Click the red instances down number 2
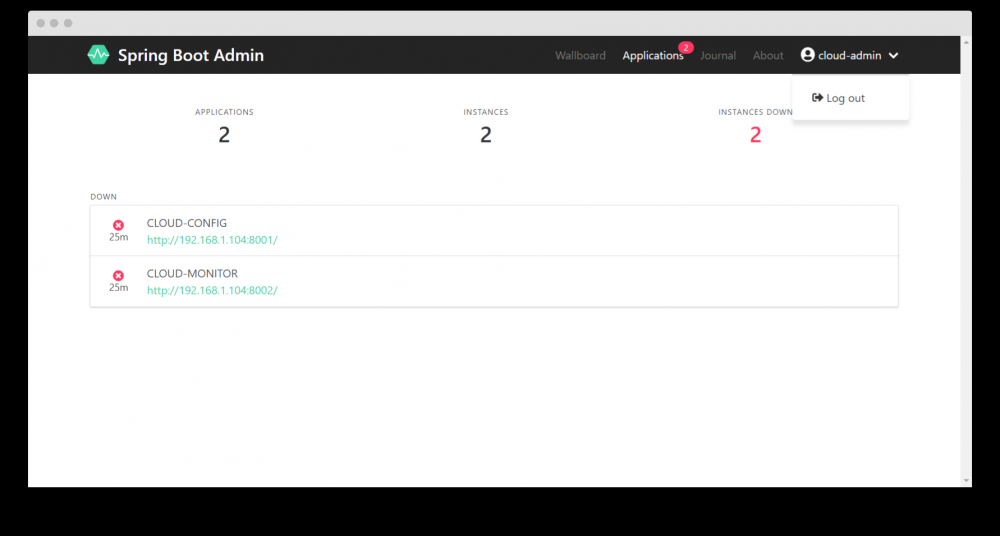This screenshot has height=536, width=1000. 756,135
